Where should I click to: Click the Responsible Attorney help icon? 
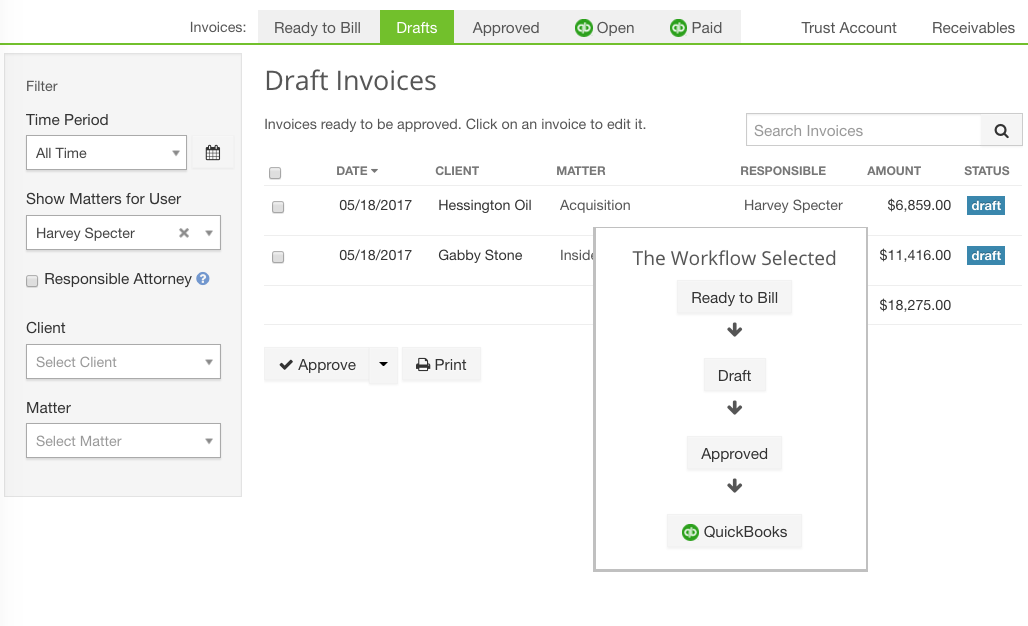203,279
